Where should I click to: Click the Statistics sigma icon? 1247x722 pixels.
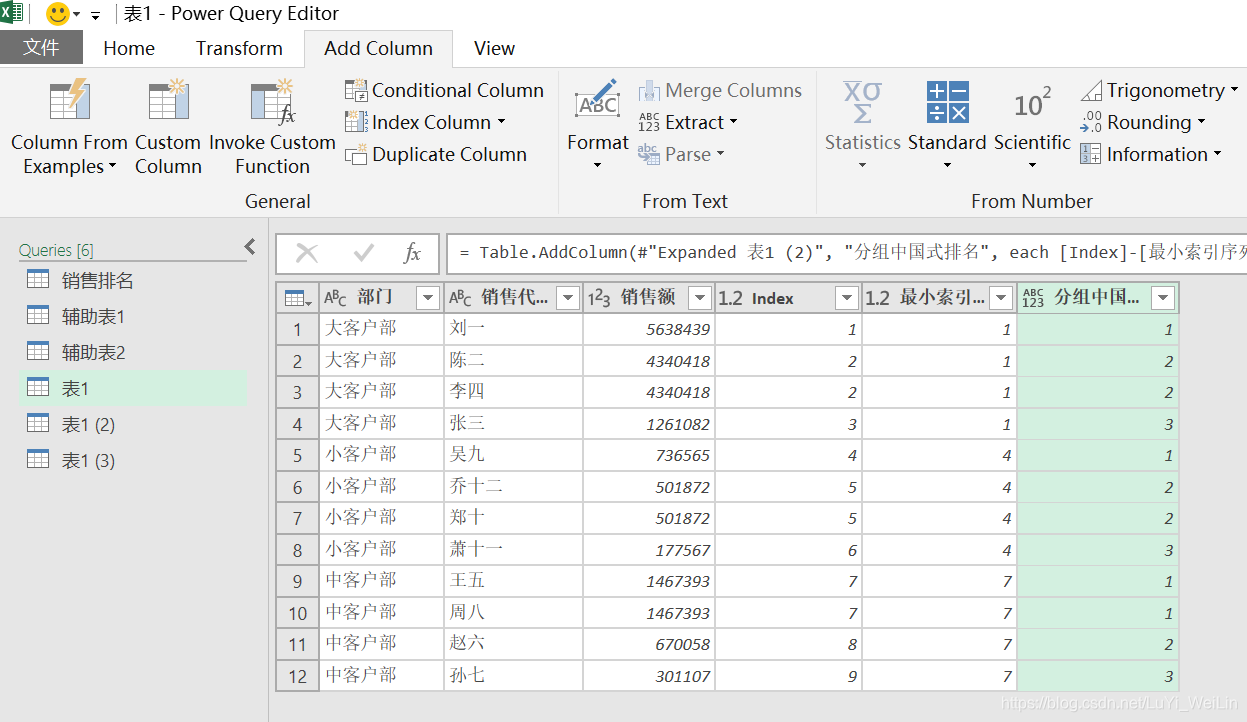click(x=862, y=101)
